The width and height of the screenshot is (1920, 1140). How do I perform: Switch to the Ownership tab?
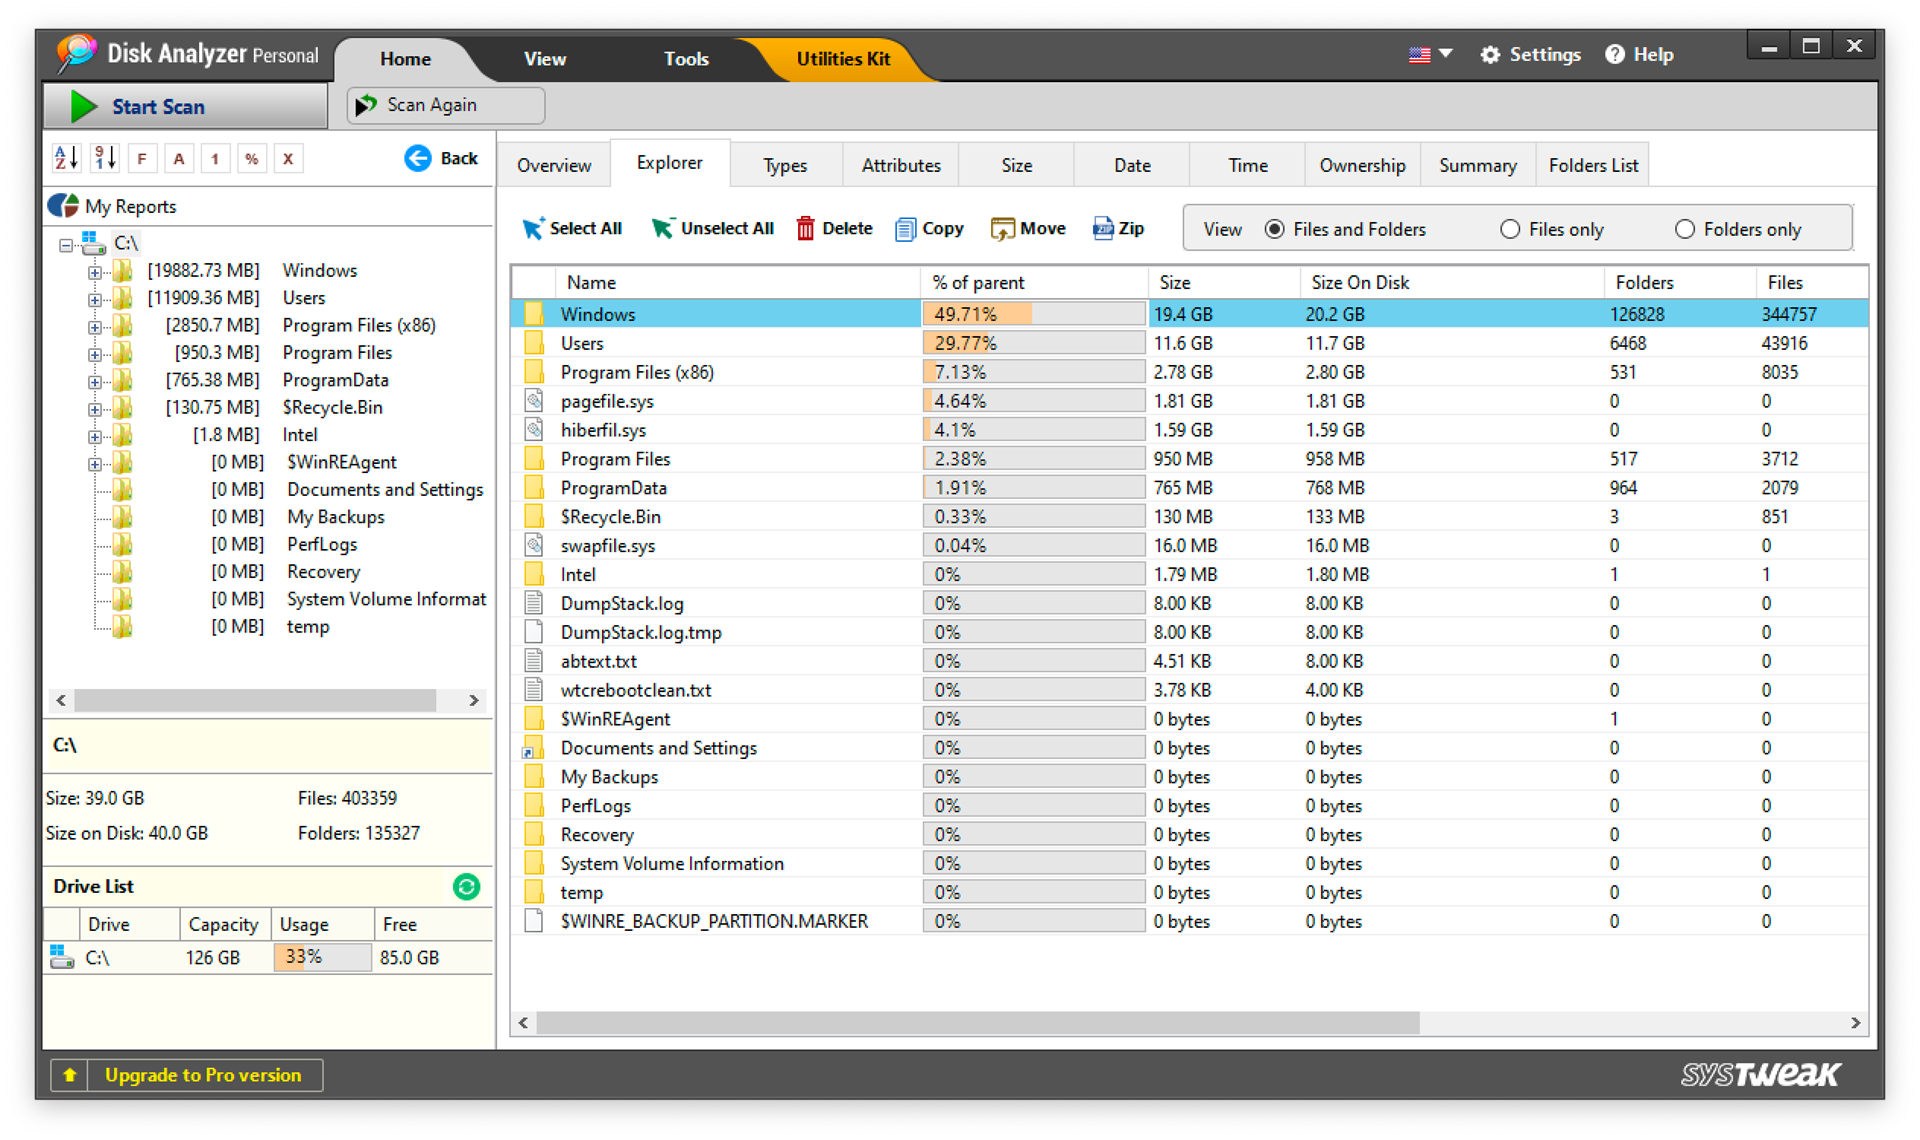click(x=1362, y=165)
